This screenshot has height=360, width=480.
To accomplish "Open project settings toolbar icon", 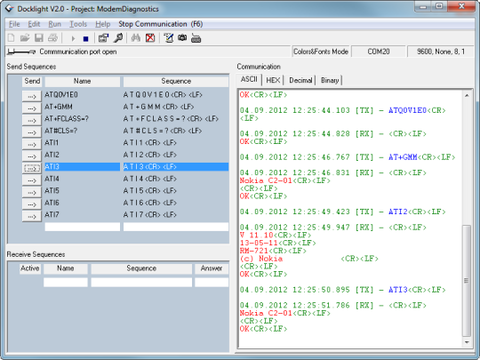I will [x=103, y=38].
